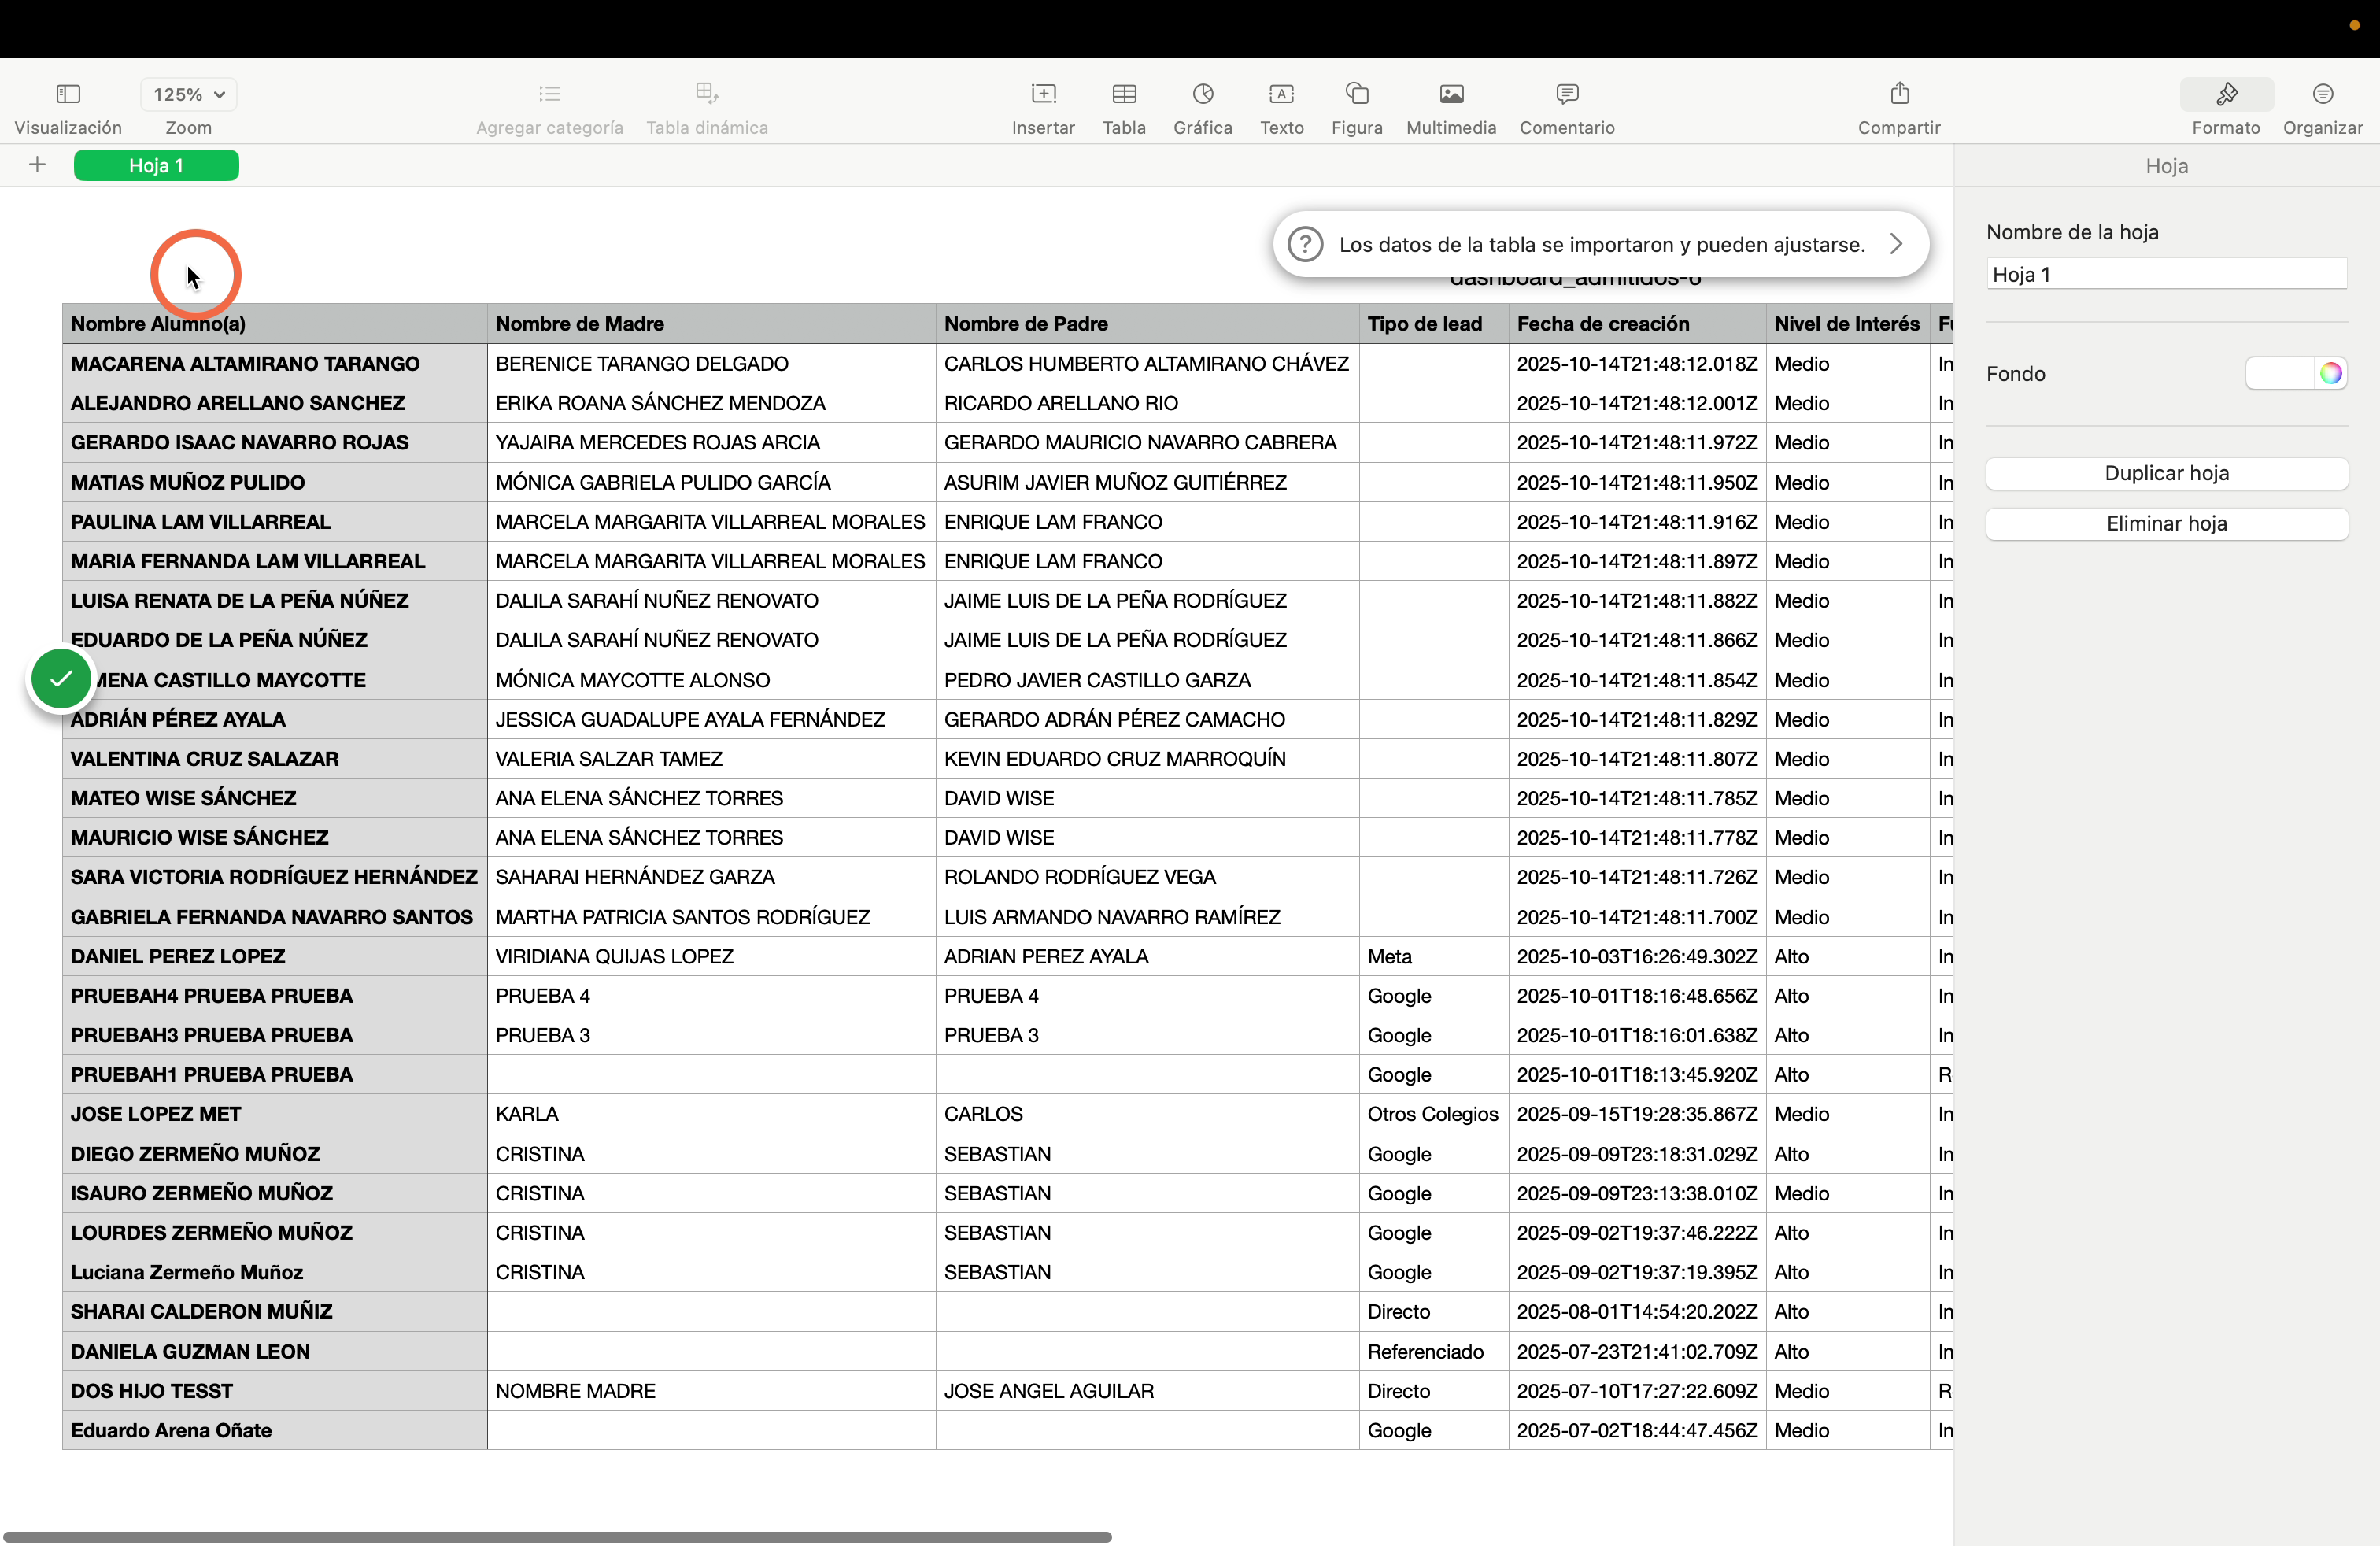Select the Nombre Alumno(a) header cell
This screenshot has width=2380, height=1546.
click(x=275, y=324)
